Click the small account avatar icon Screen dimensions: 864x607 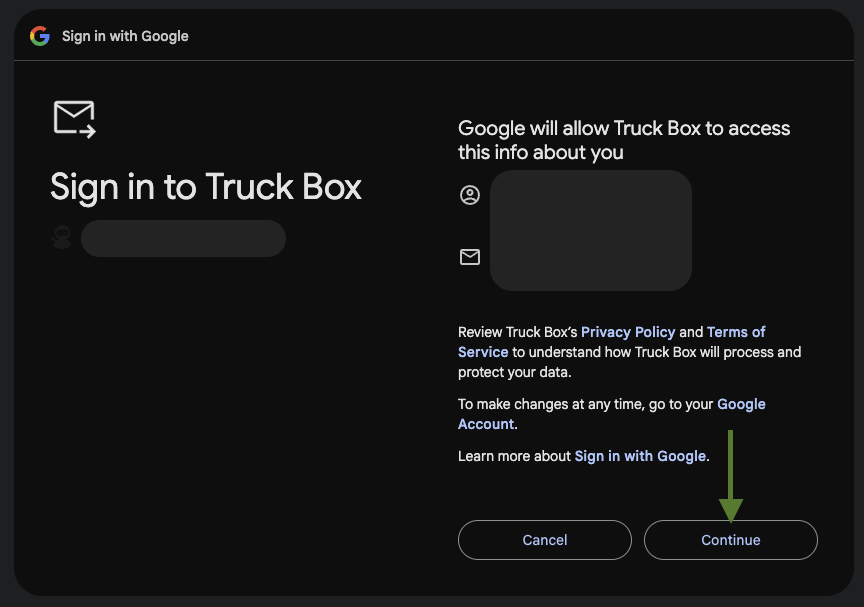click(x=62, y=238)
